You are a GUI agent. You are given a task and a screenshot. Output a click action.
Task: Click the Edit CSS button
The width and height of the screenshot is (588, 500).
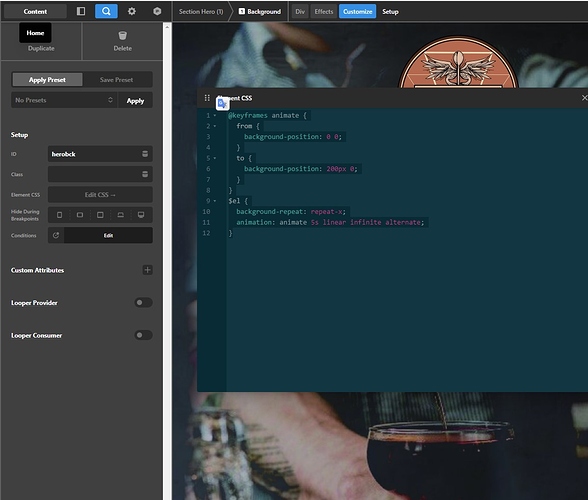click(100, 195)
